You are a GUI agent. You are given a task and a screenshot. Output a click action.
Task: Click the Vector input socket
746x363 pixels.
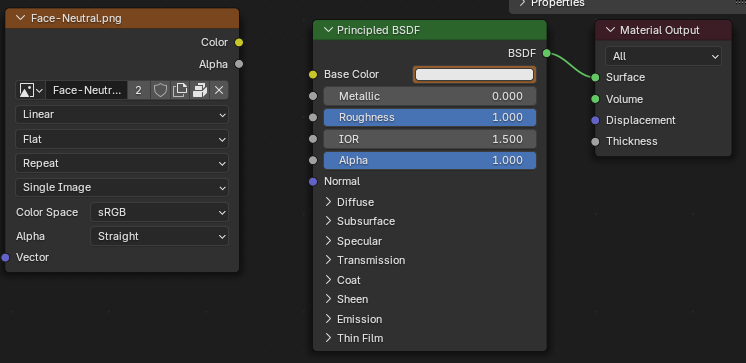[5, 257]
